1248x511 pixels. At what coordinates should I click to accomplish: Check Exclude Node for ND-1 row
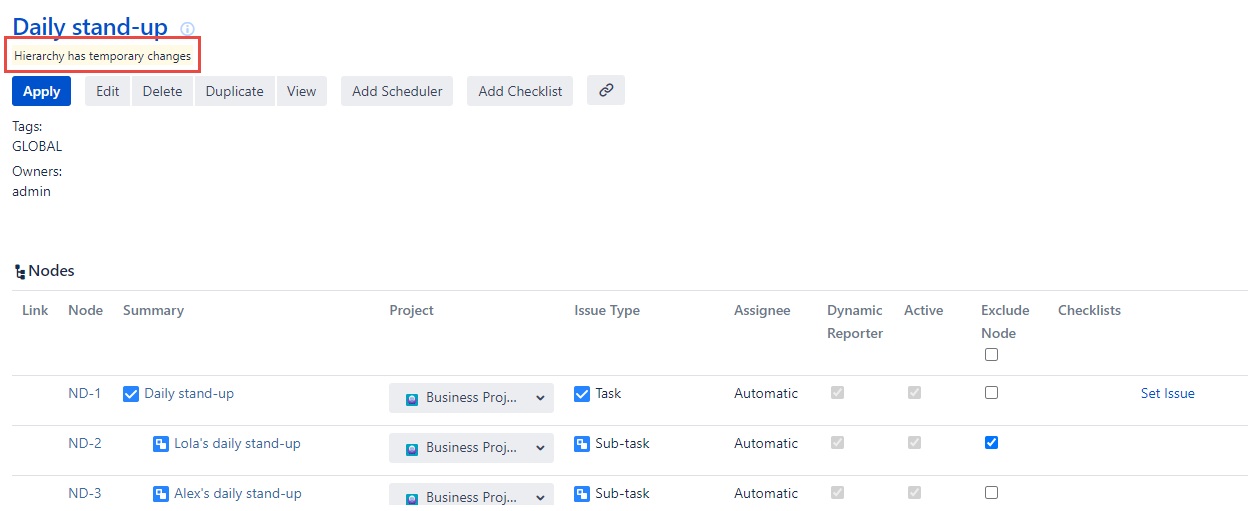[991, 393]
